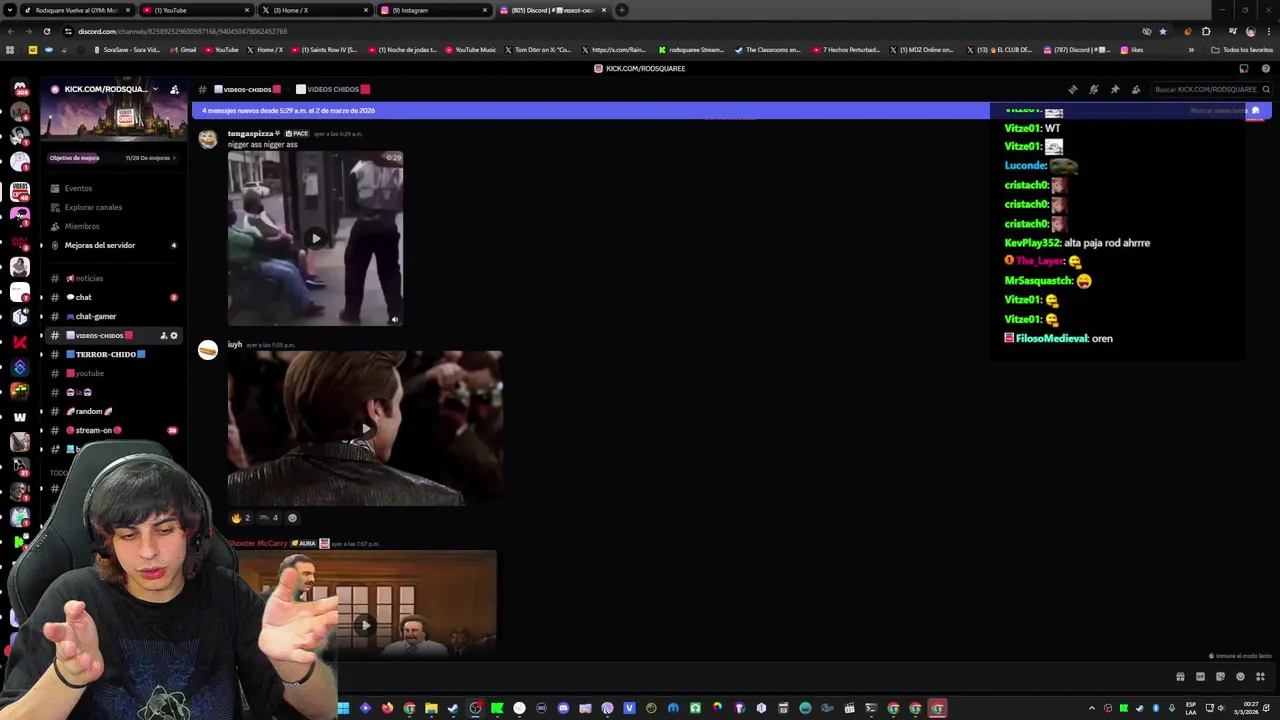Open the server with red K icon
The height and width of the screenshot is (720, 1280).
20,341
